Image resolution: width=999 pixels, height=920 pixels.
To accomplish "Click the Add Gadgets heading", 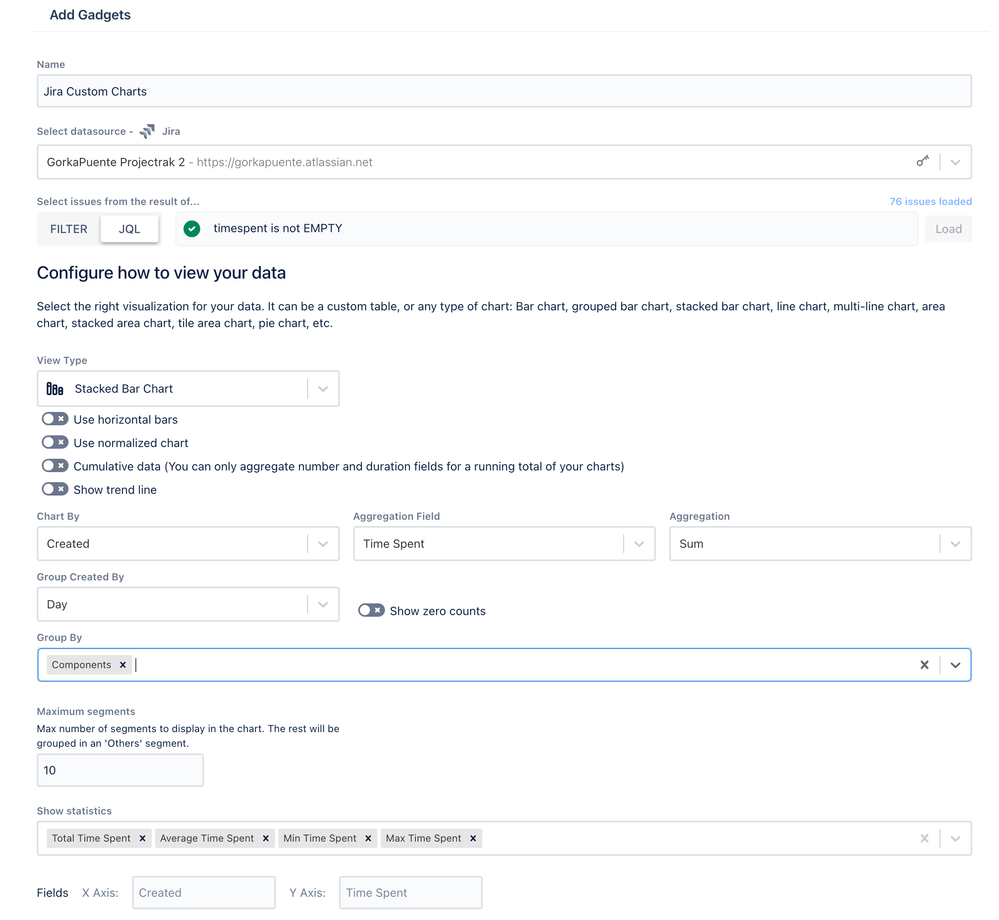I will (x=90, y=15).
